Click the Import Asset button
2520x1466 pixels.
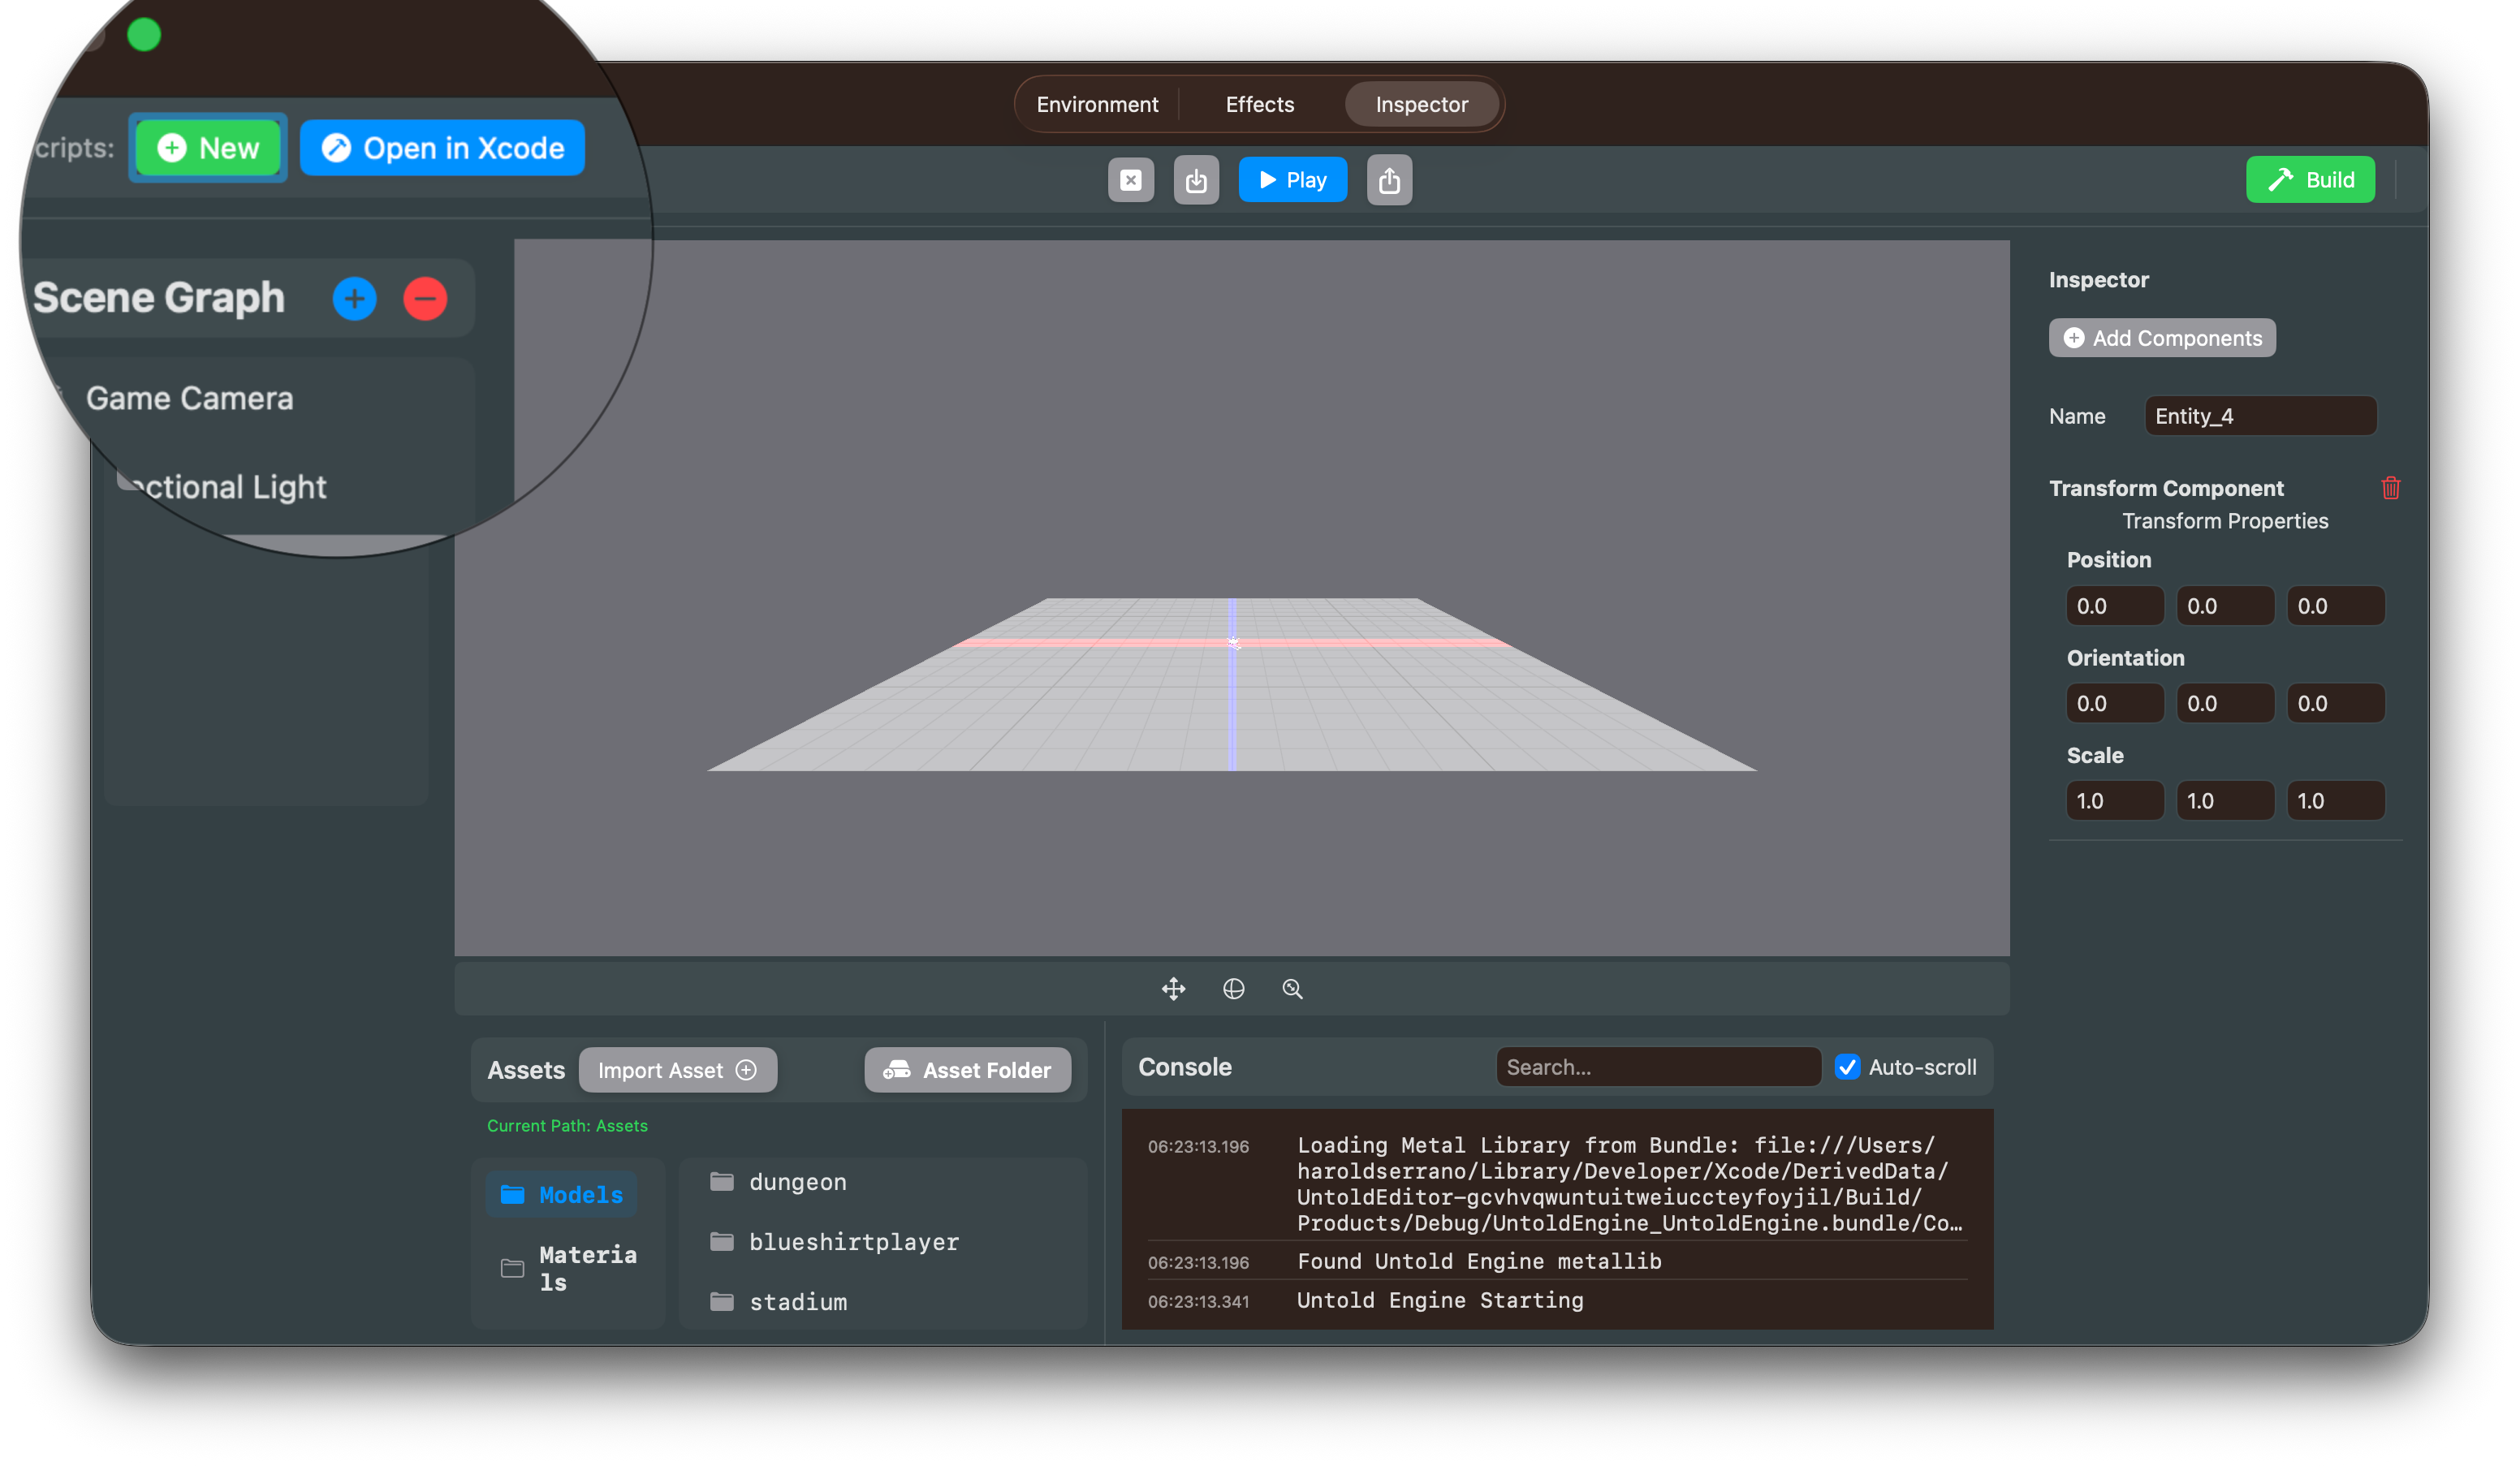[677, 1070]
